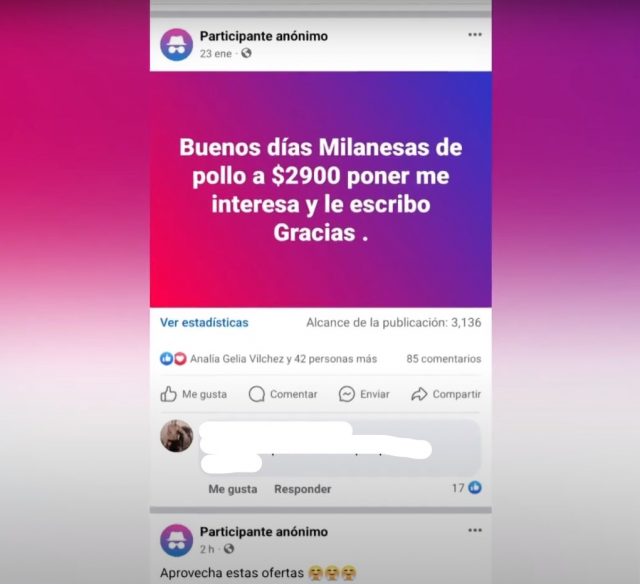Image resolution: width=640 pixels, height=584 pixels.
Task: View the like and heart reaction icons
Action: coord(173,359)
